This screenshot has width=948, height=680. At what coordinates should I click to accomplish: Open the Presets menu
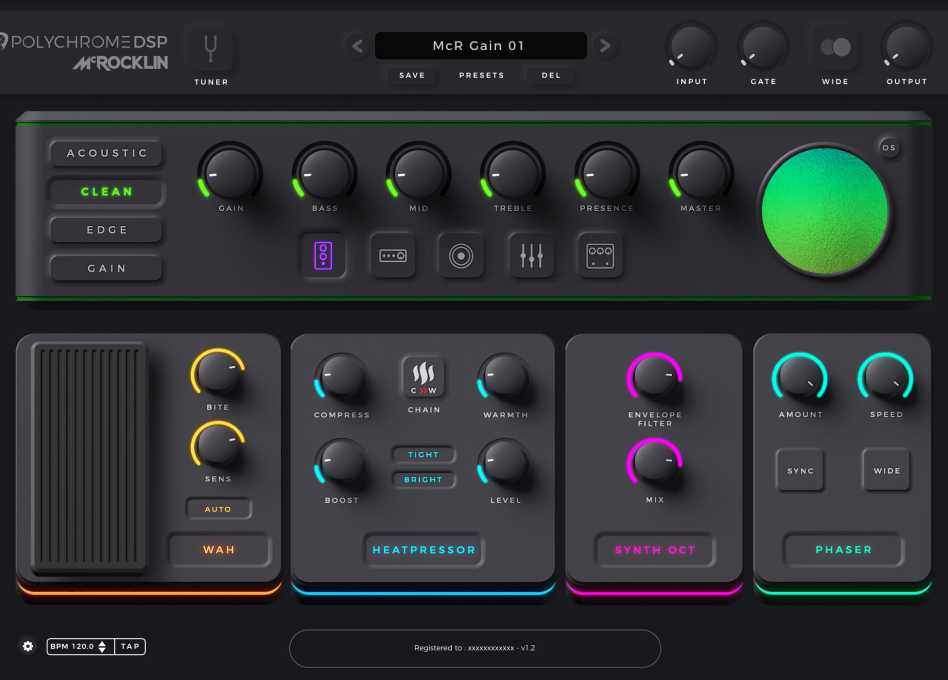481,75
